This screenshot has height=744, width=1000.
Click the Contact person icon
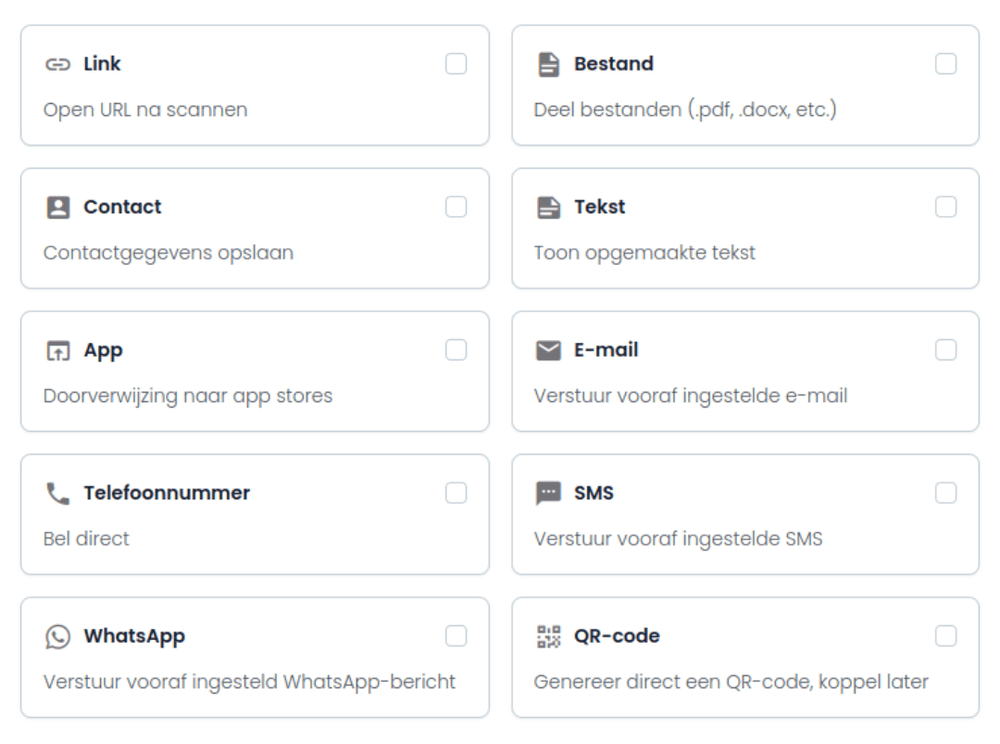coord(58,207)
